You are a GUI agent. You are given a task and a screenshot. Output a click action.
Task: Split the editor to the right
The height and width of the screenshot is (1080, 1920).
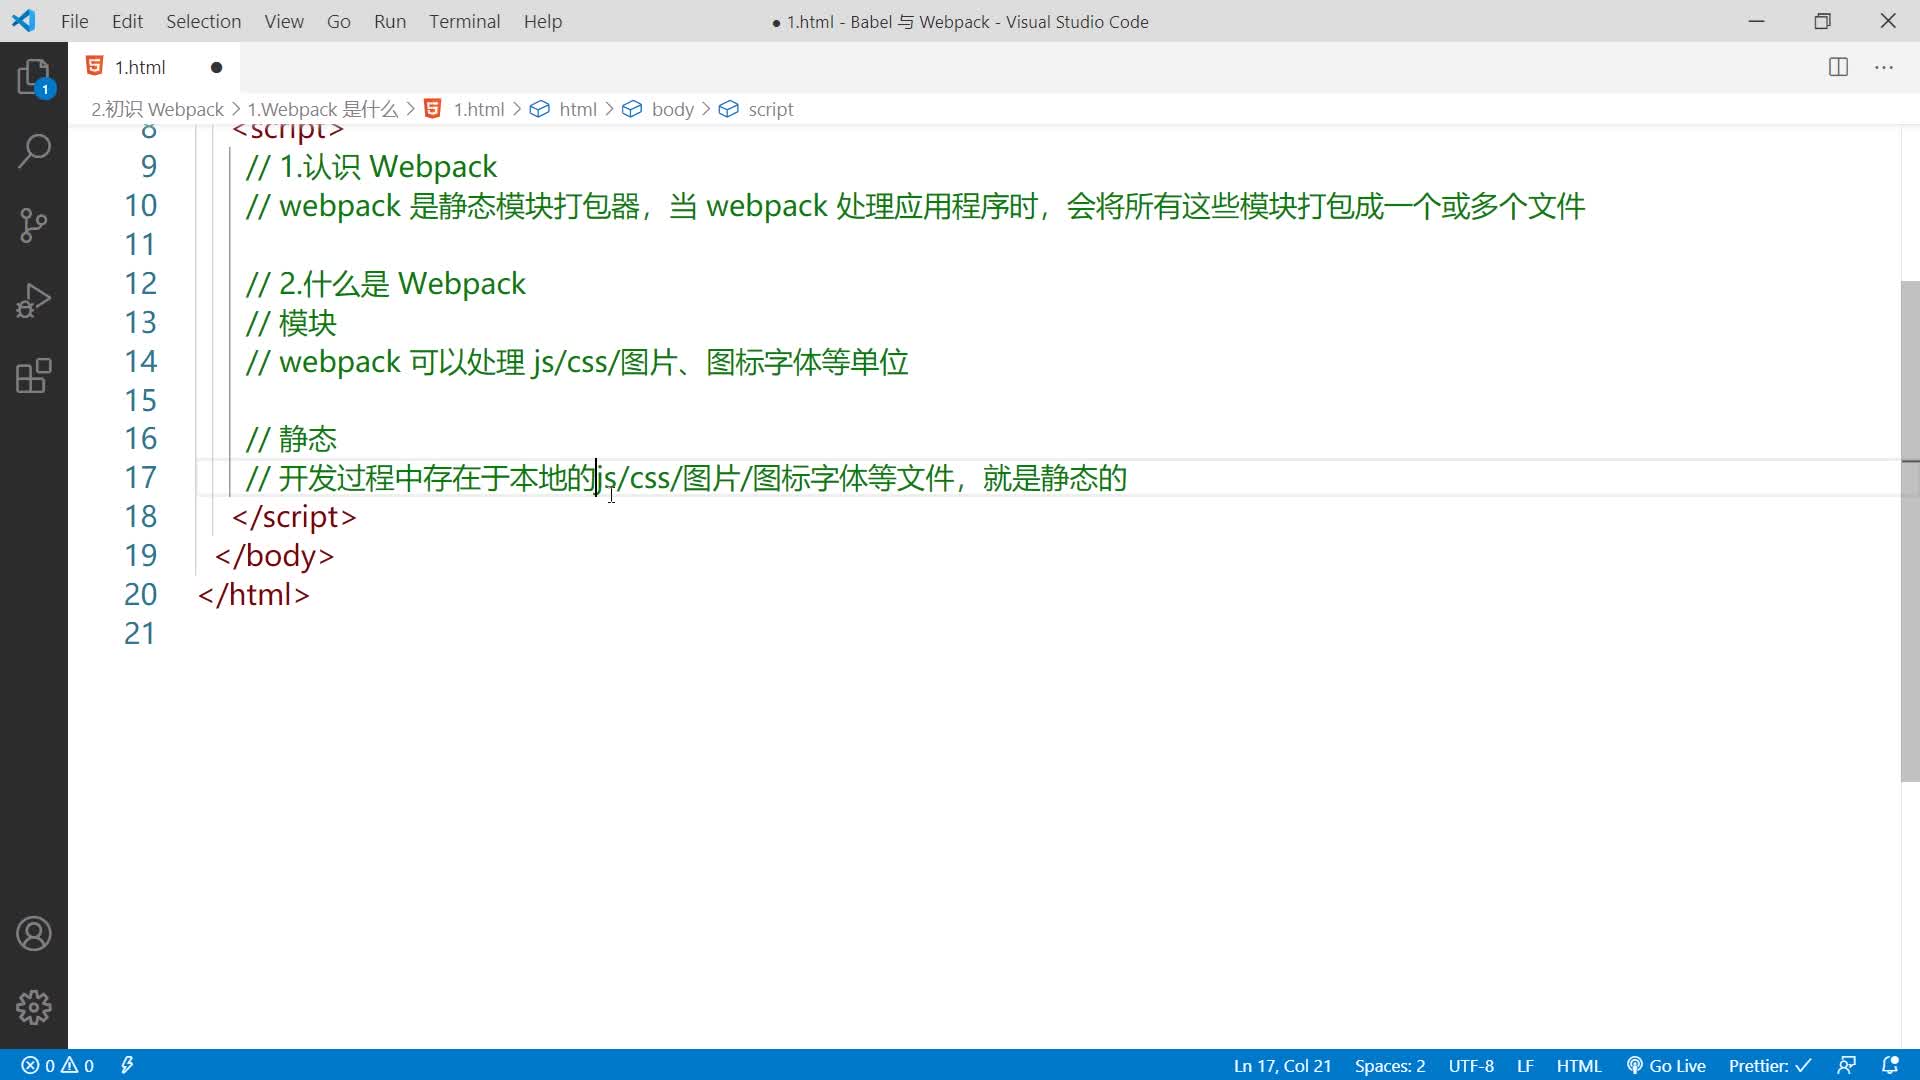[x=1838, y=67]
